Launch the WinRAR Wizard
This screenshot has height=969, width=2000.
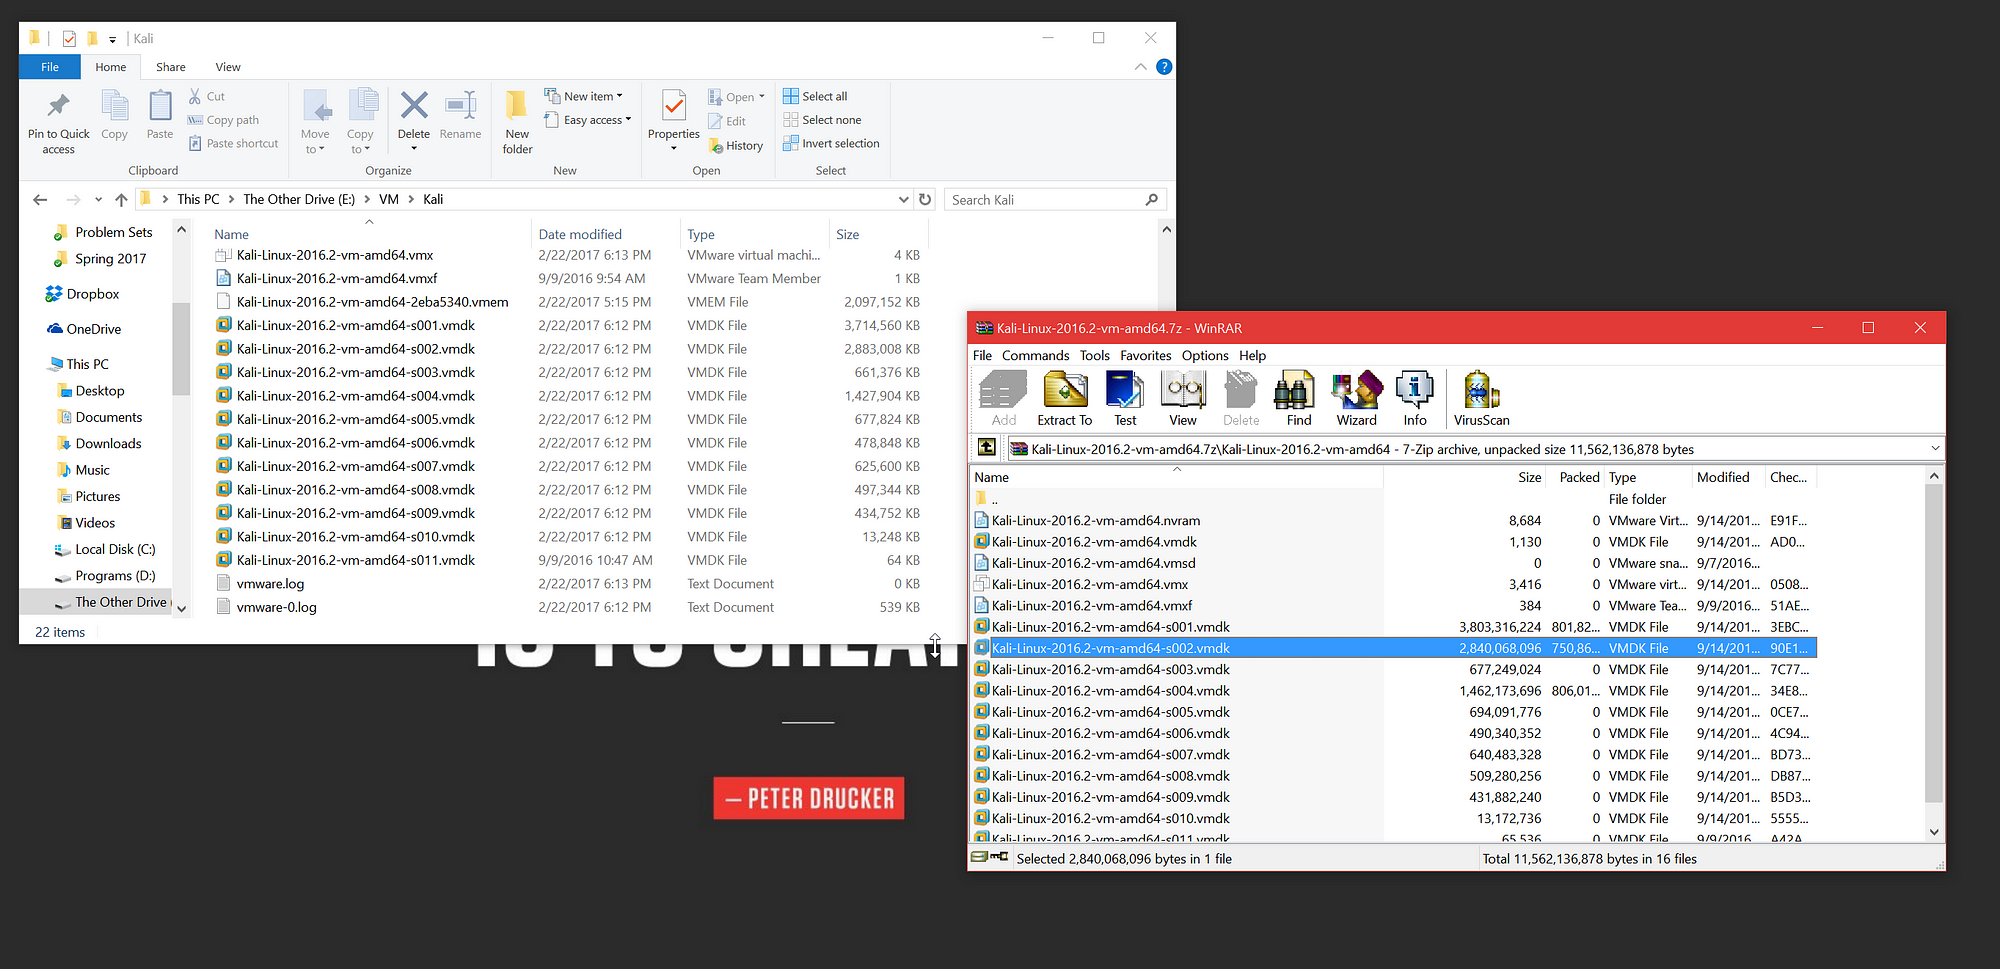coord(1356,398)
